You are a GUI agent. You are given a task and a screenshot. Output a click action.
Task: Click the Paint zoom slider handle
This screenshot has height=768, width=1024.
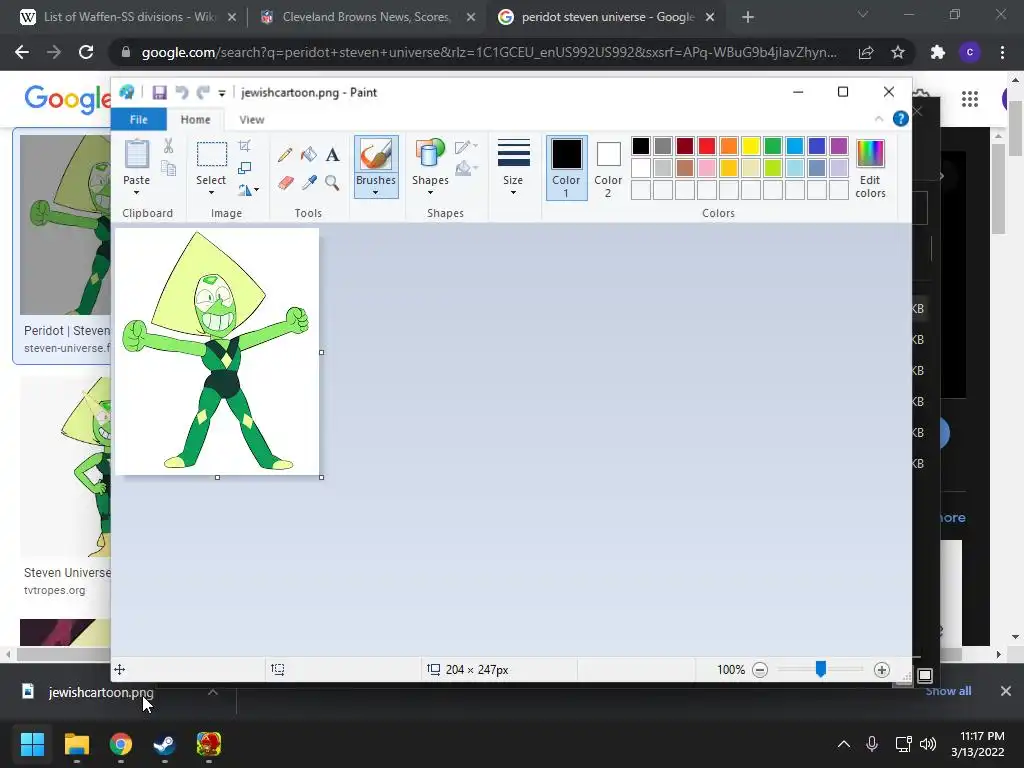(x=821, y=669)
